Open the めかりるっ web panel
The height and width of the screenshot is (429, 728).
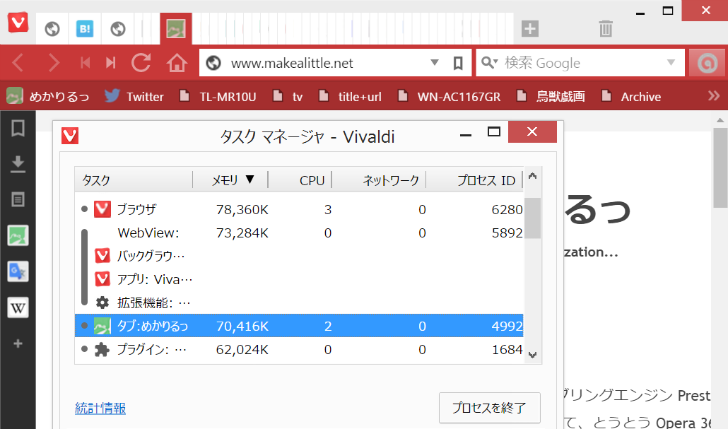(18, 235)
